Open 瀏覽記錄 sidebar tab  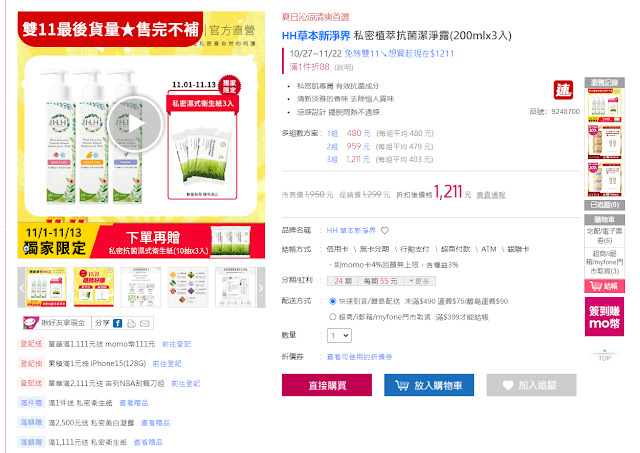tap(604, 82)
